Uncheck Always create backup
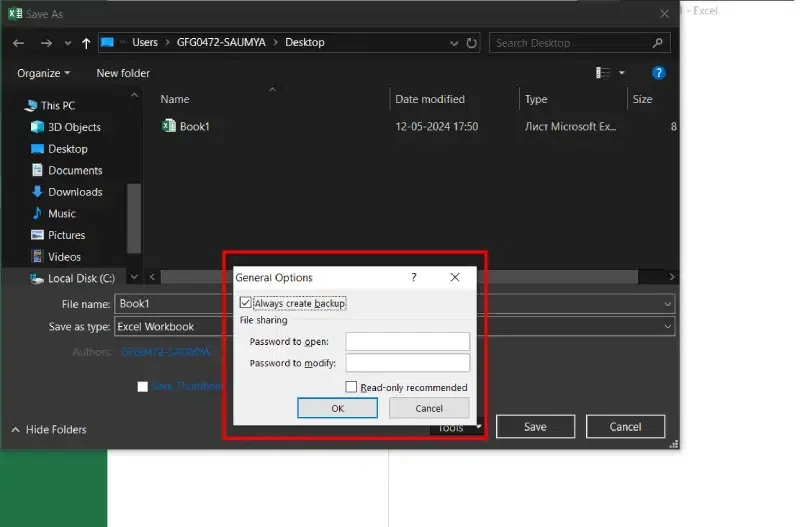The width and height of the screenshot is (800, 527). [245, 303]
